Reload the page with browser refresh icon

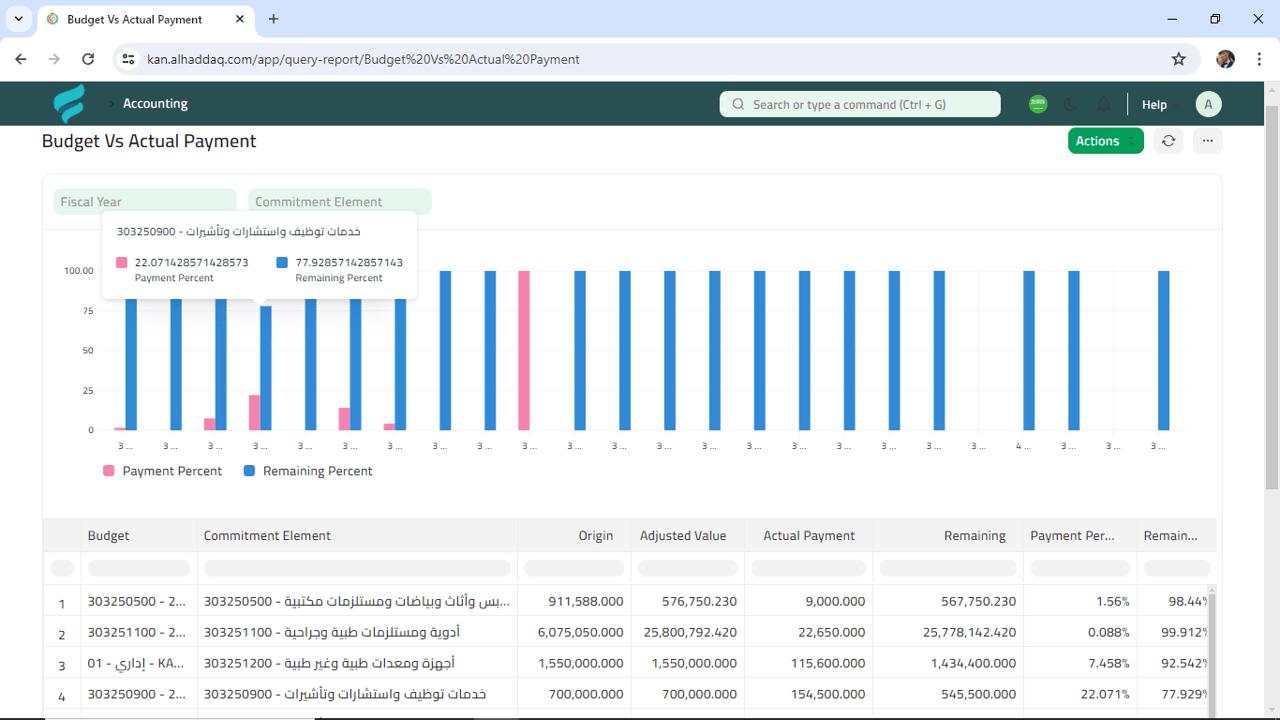pos(88,59)
